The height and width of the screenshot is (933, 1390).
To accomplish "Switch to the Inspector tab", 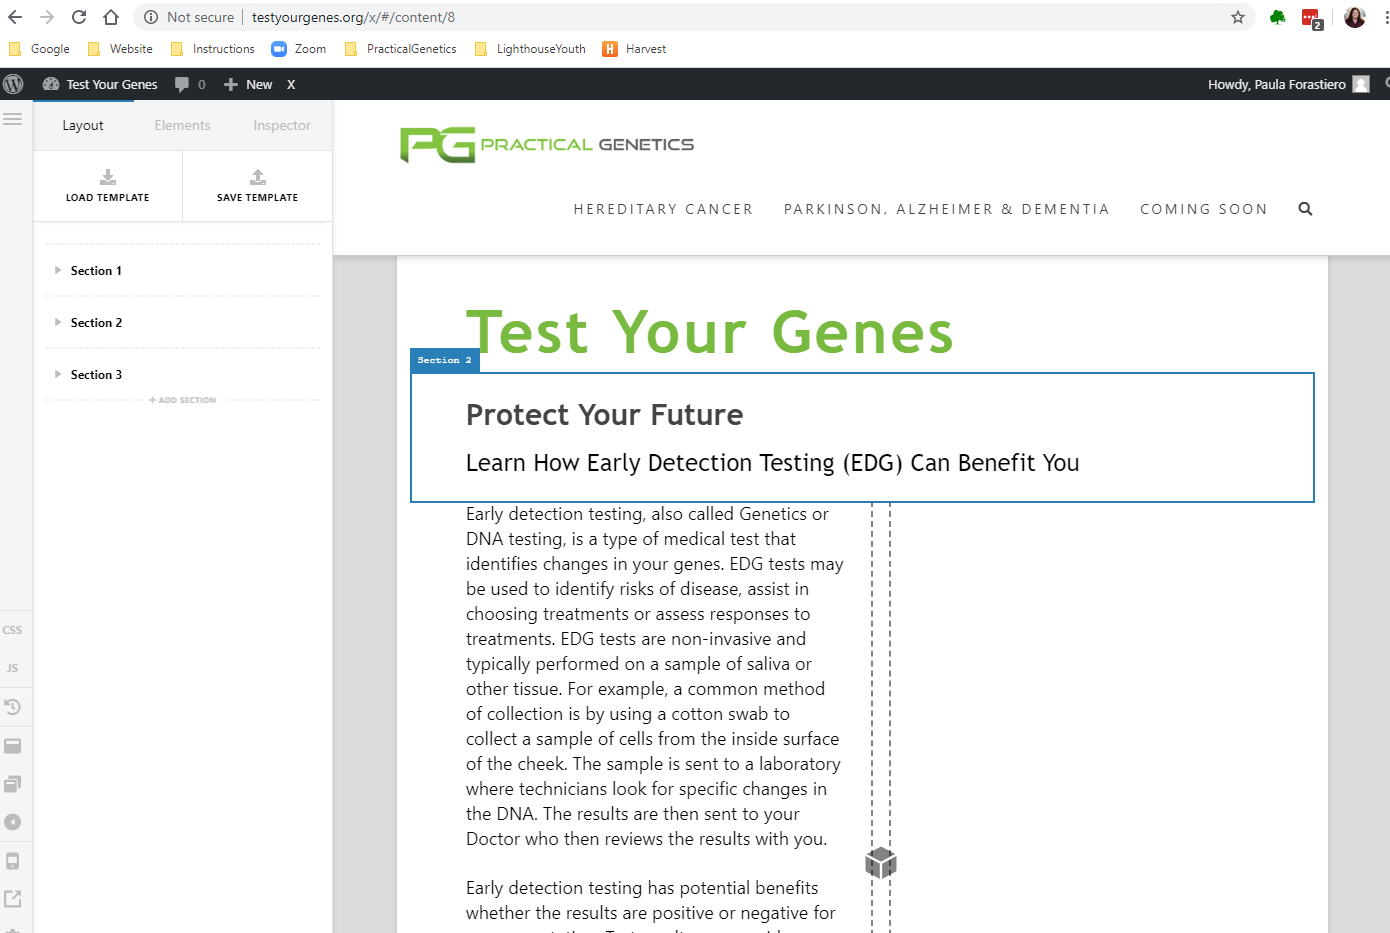I will (282, 125).
